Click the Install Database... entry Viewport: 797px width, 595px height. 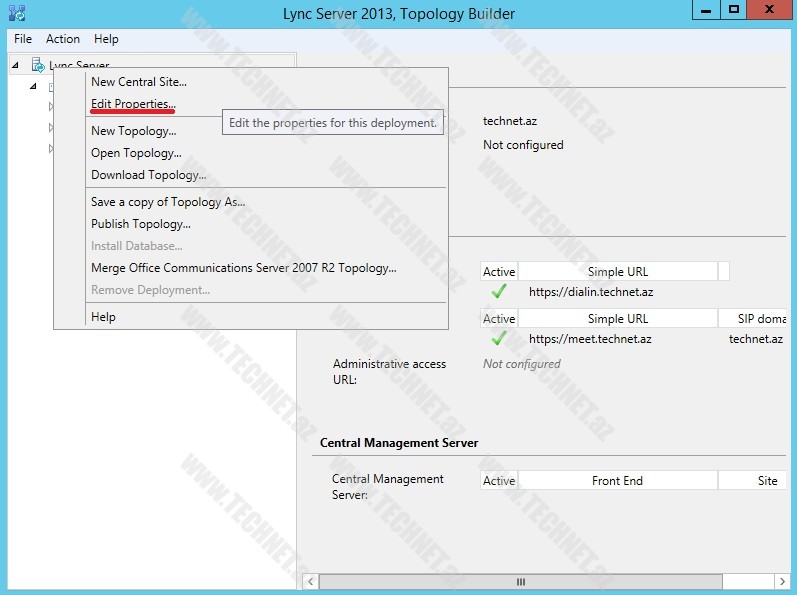[137, 246]
